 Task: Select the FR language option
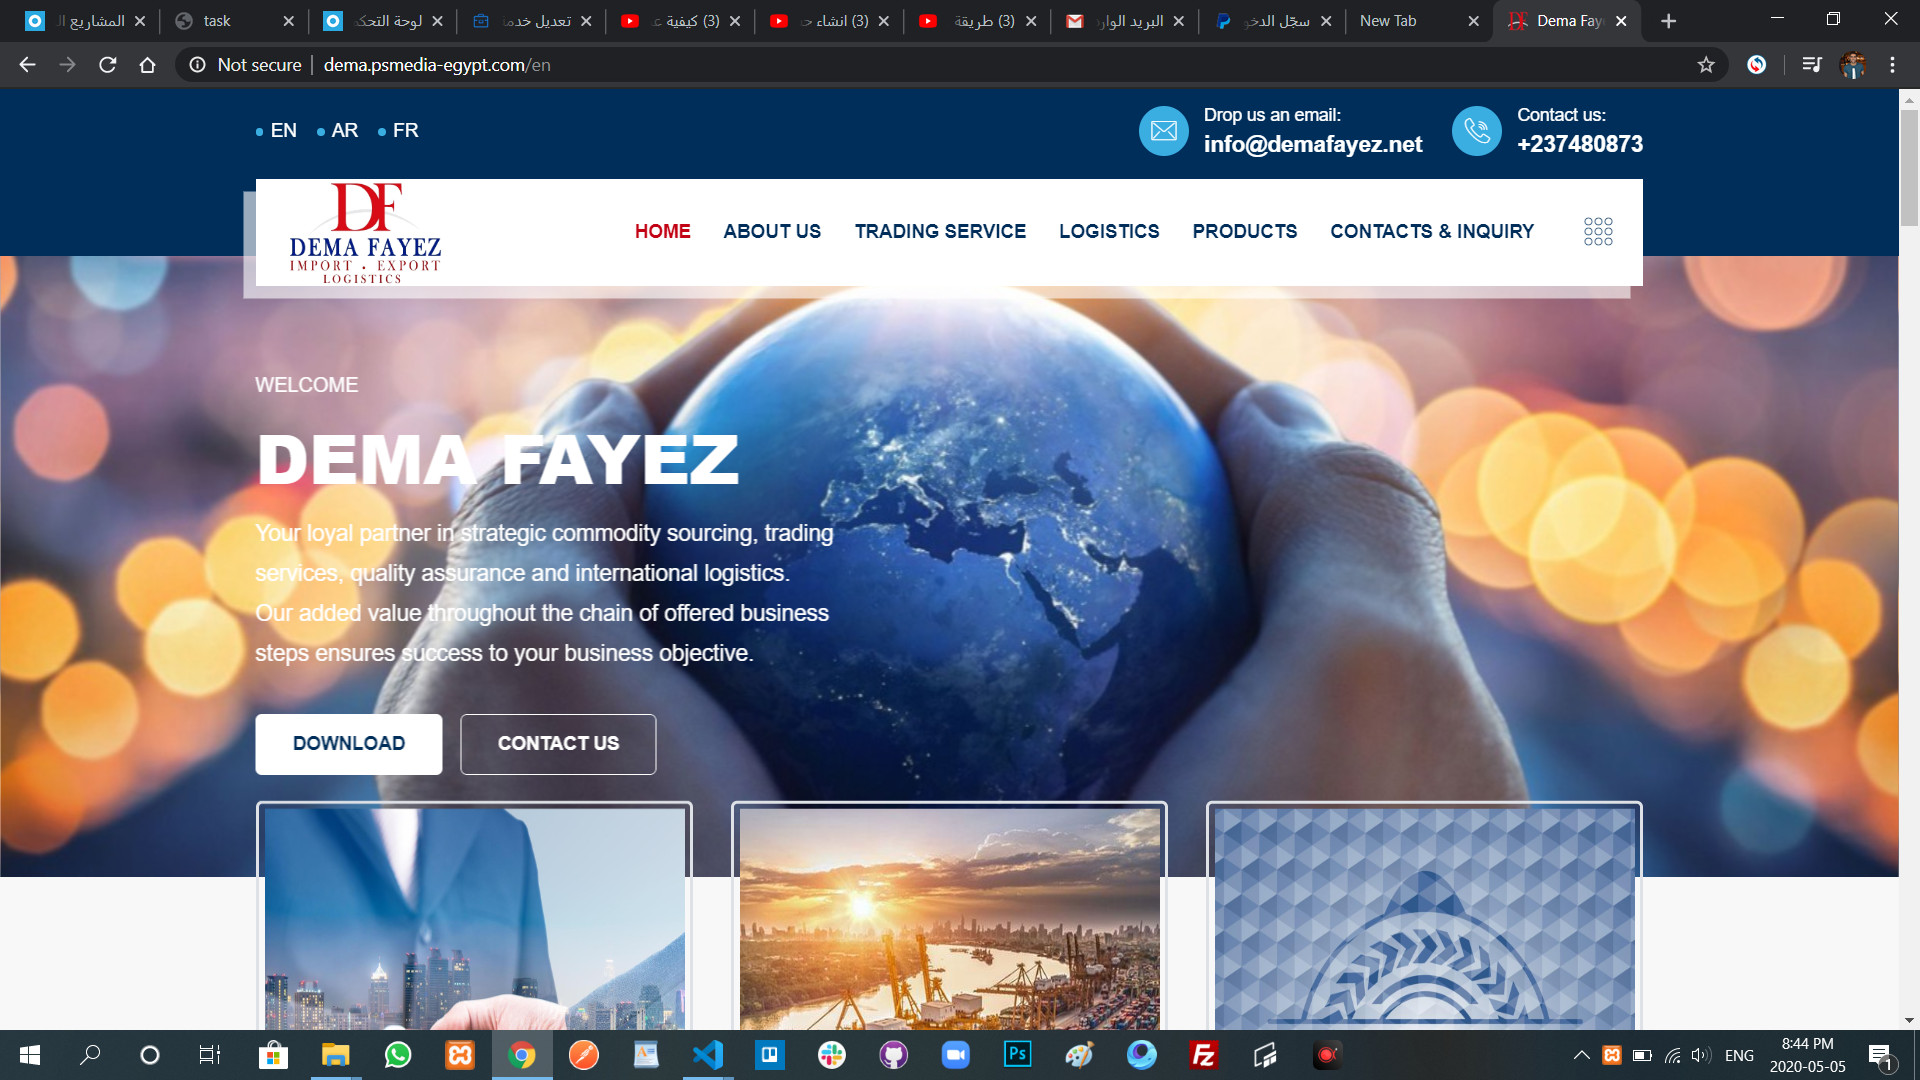[405, 131]
